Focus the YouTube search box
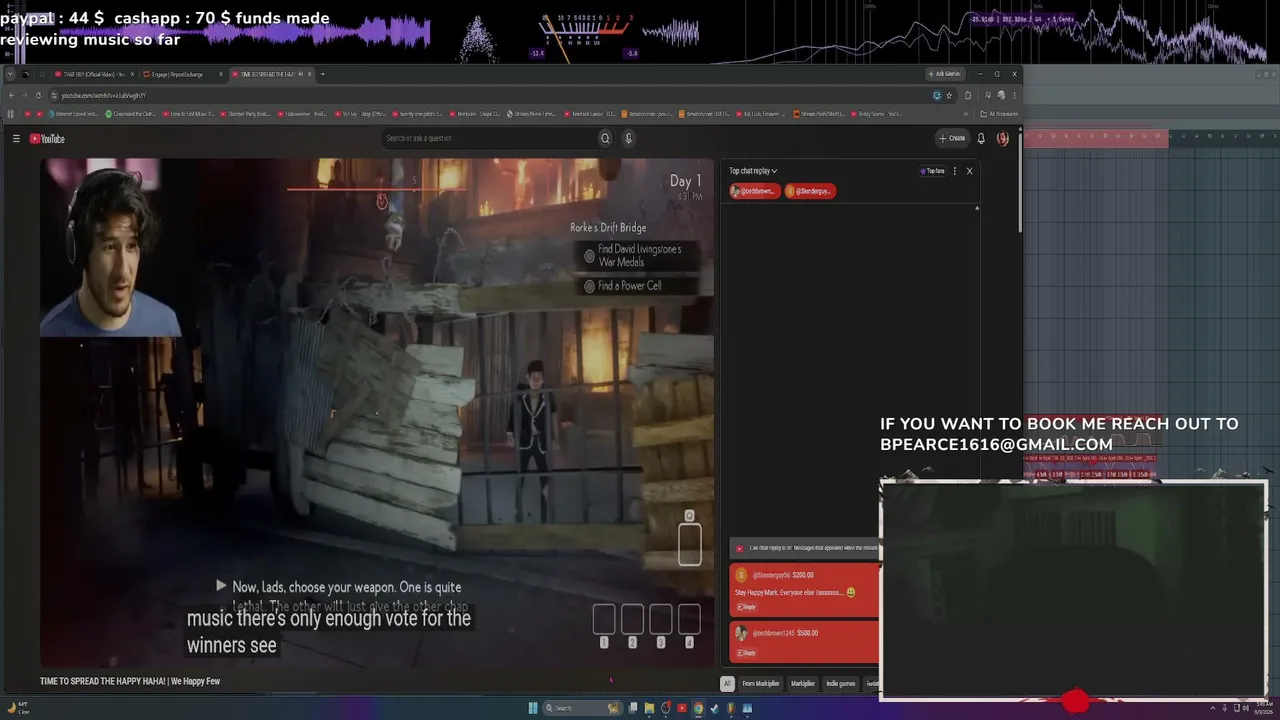The width and height of the screenshot is (1280, 720). pos(490,139)
